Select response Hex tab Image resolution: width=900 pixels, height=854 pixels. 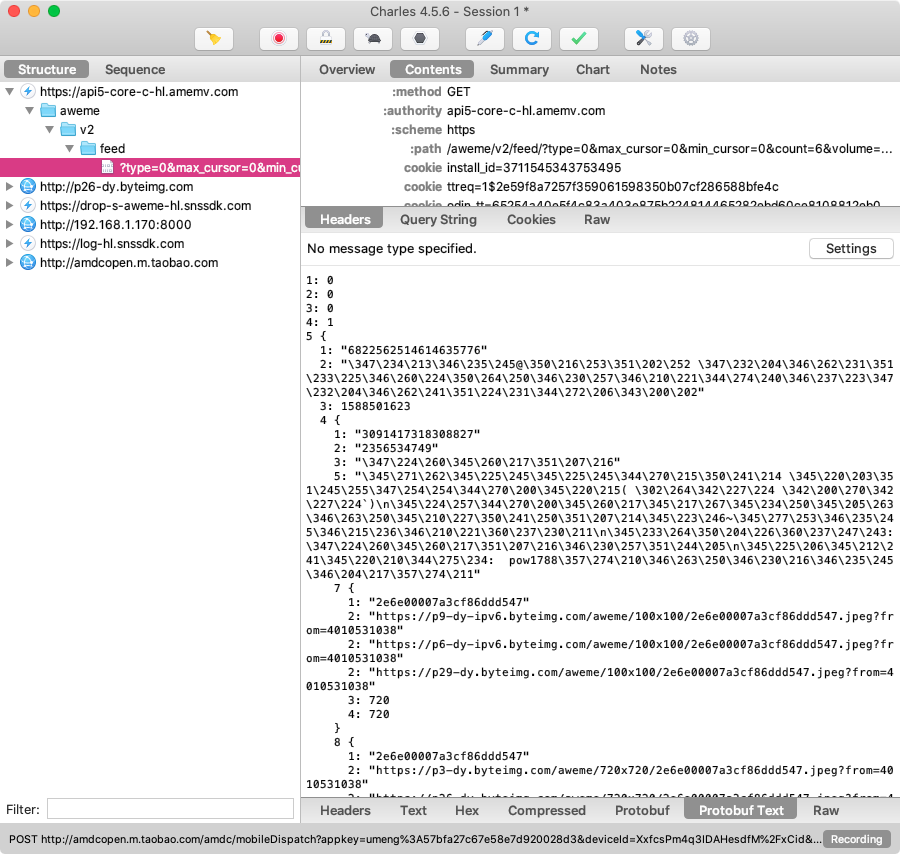click(x=467, y=810)
